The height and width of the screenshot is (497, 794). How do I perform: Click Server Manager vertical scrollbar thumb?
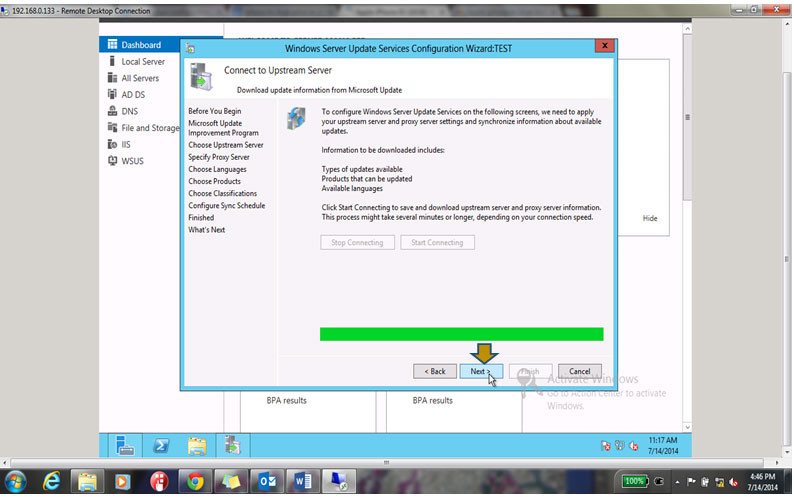coord(687,117)
